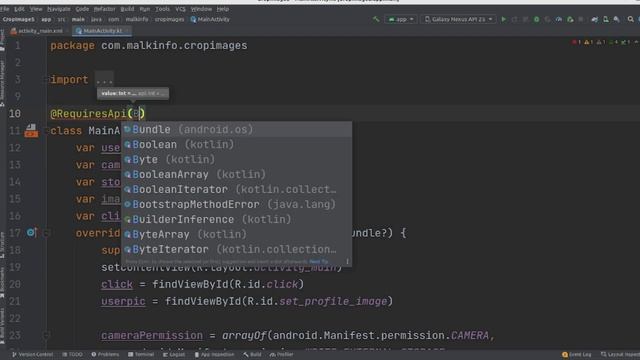Click the Search Everywhere magnifier icon
The width and height of the screenshot is (640, 360).
(x=631, y=19)
